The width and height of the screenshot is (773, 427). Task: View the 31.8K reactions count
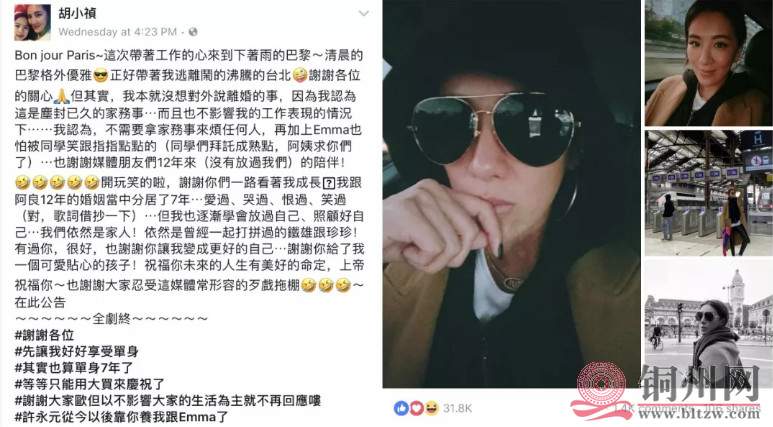[457, 408]
